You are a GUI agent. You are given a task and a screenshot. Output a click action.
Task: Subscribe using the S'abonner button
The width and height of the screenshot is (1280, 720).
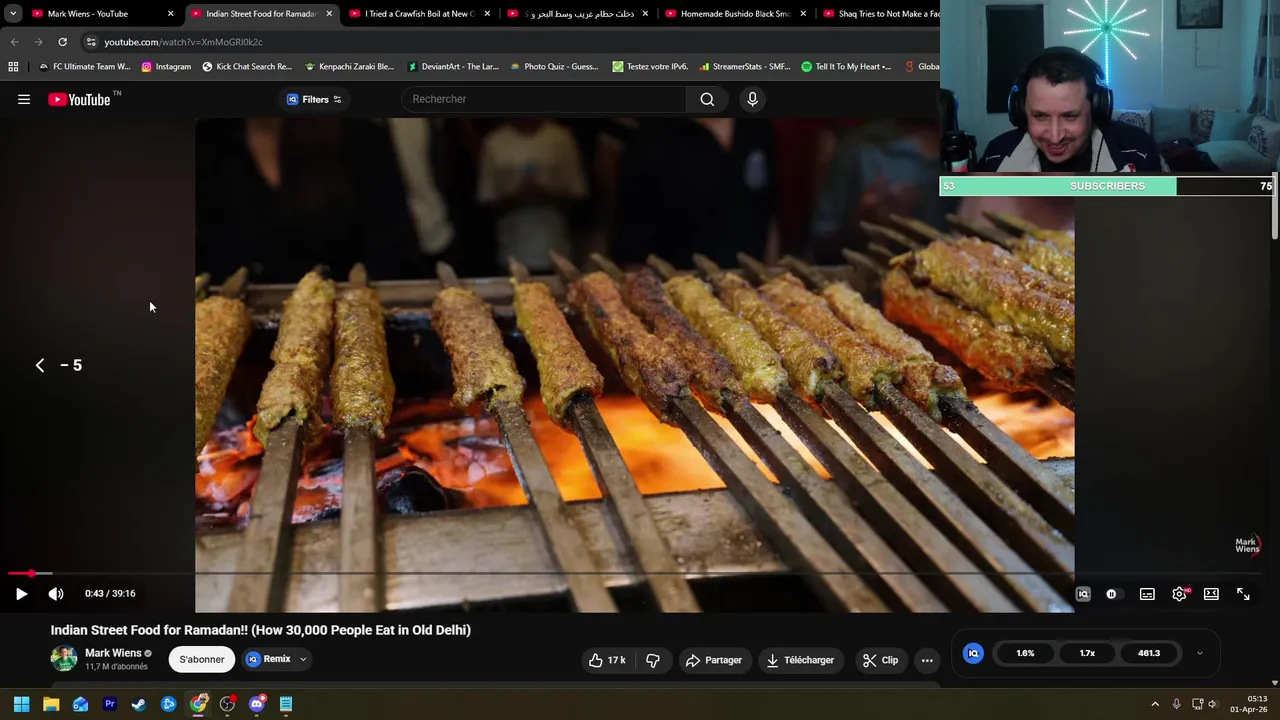click(202, 659)
